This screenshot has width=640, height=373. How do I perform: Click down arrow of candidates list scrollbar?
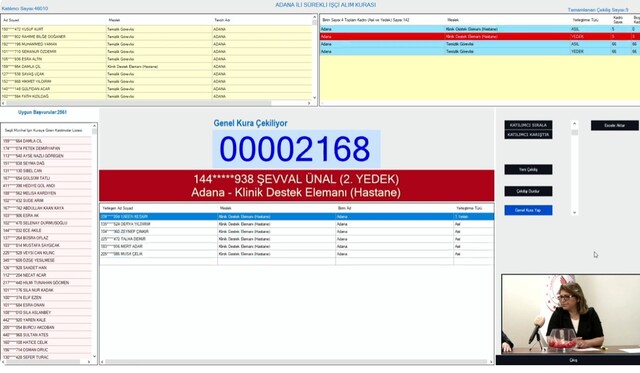[x=94, y=357]
